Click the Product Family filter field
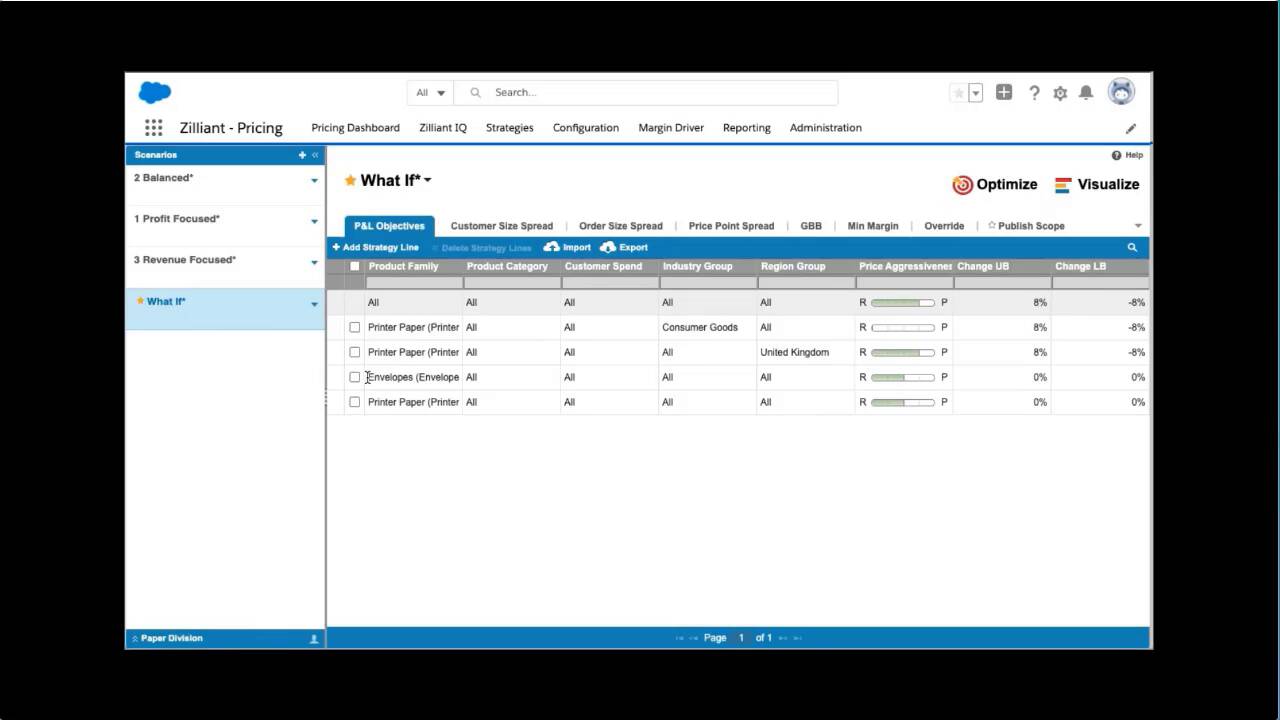 pyautogui.click(x=414, y=283)
